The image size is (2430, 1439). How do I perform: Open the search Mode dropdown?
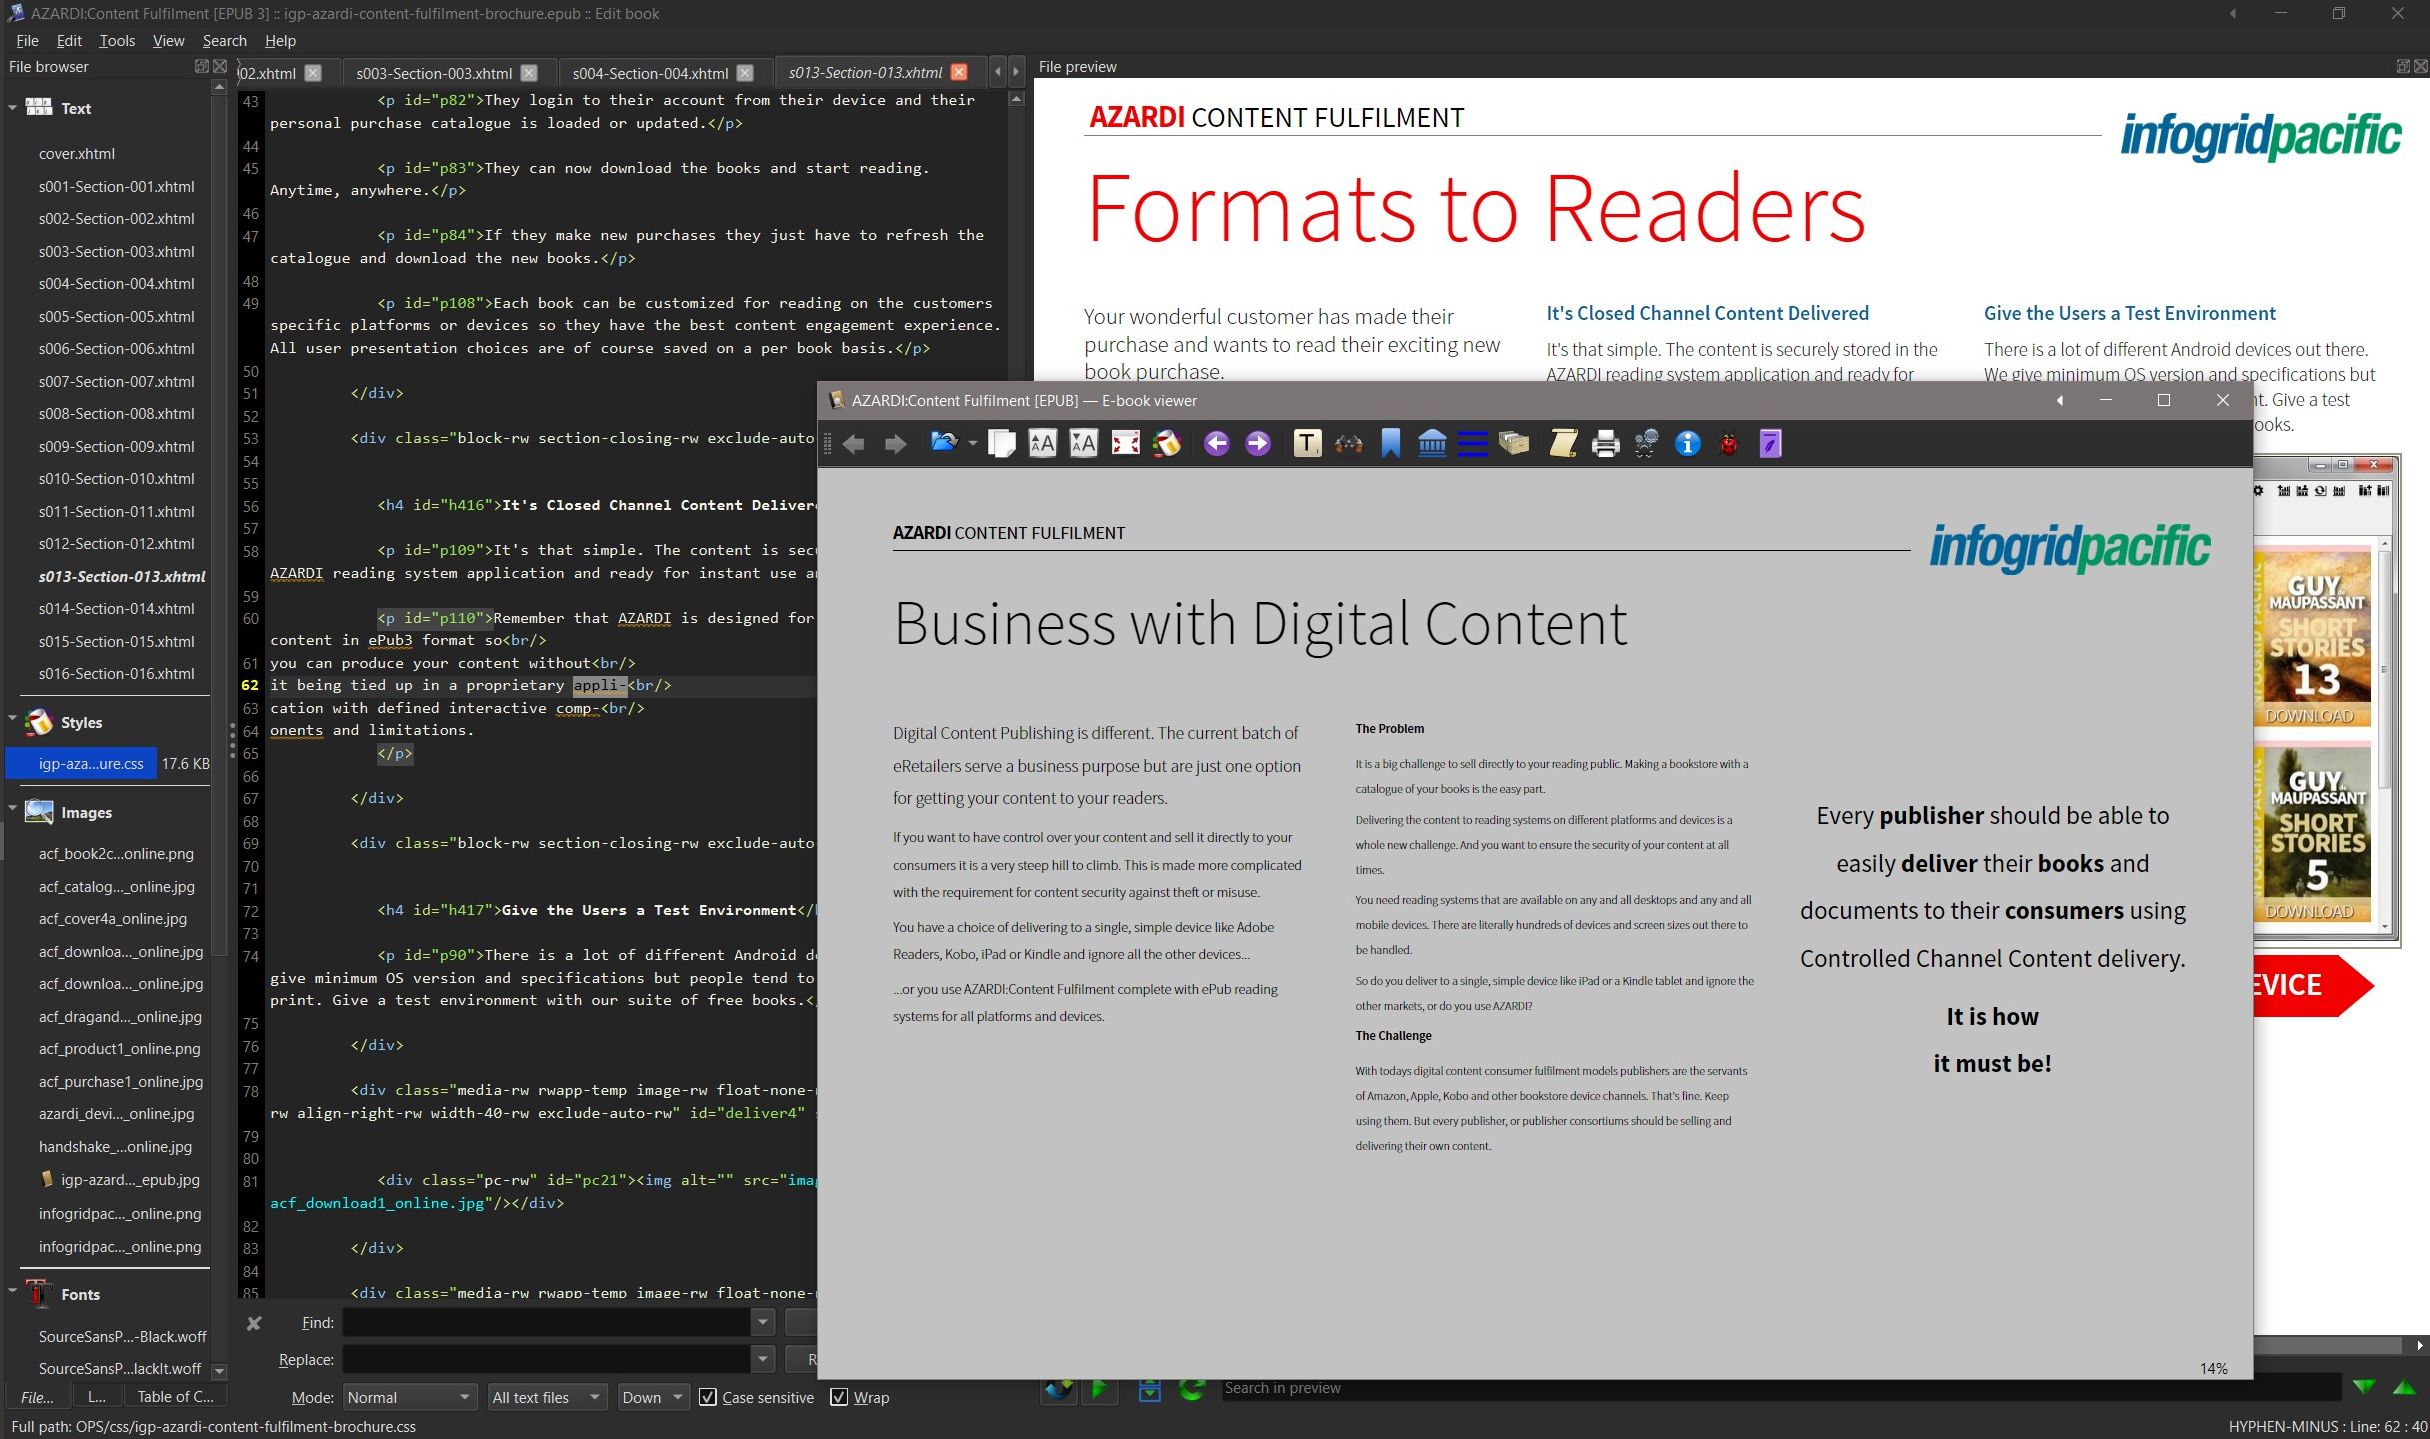click(x=409, y=1397)
